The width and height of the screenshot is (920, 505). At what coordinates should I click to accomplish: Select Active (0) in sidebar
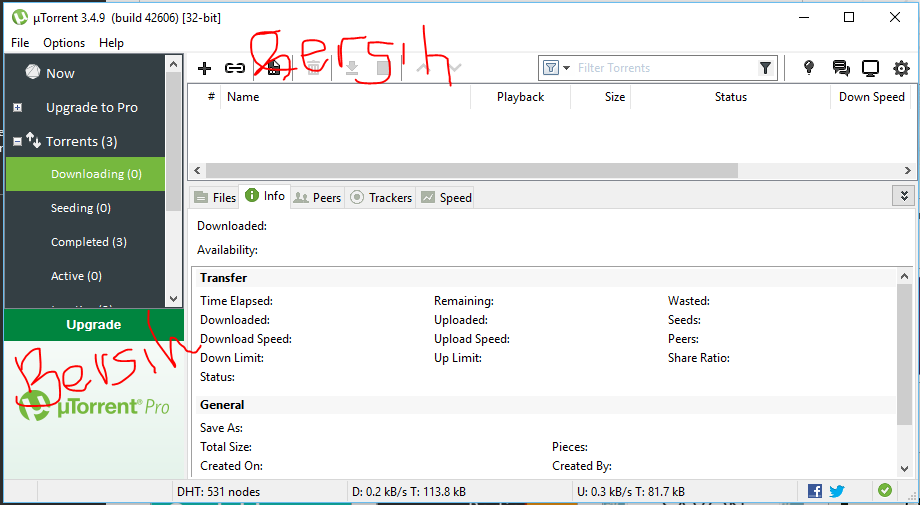click(x=86, y=276)
